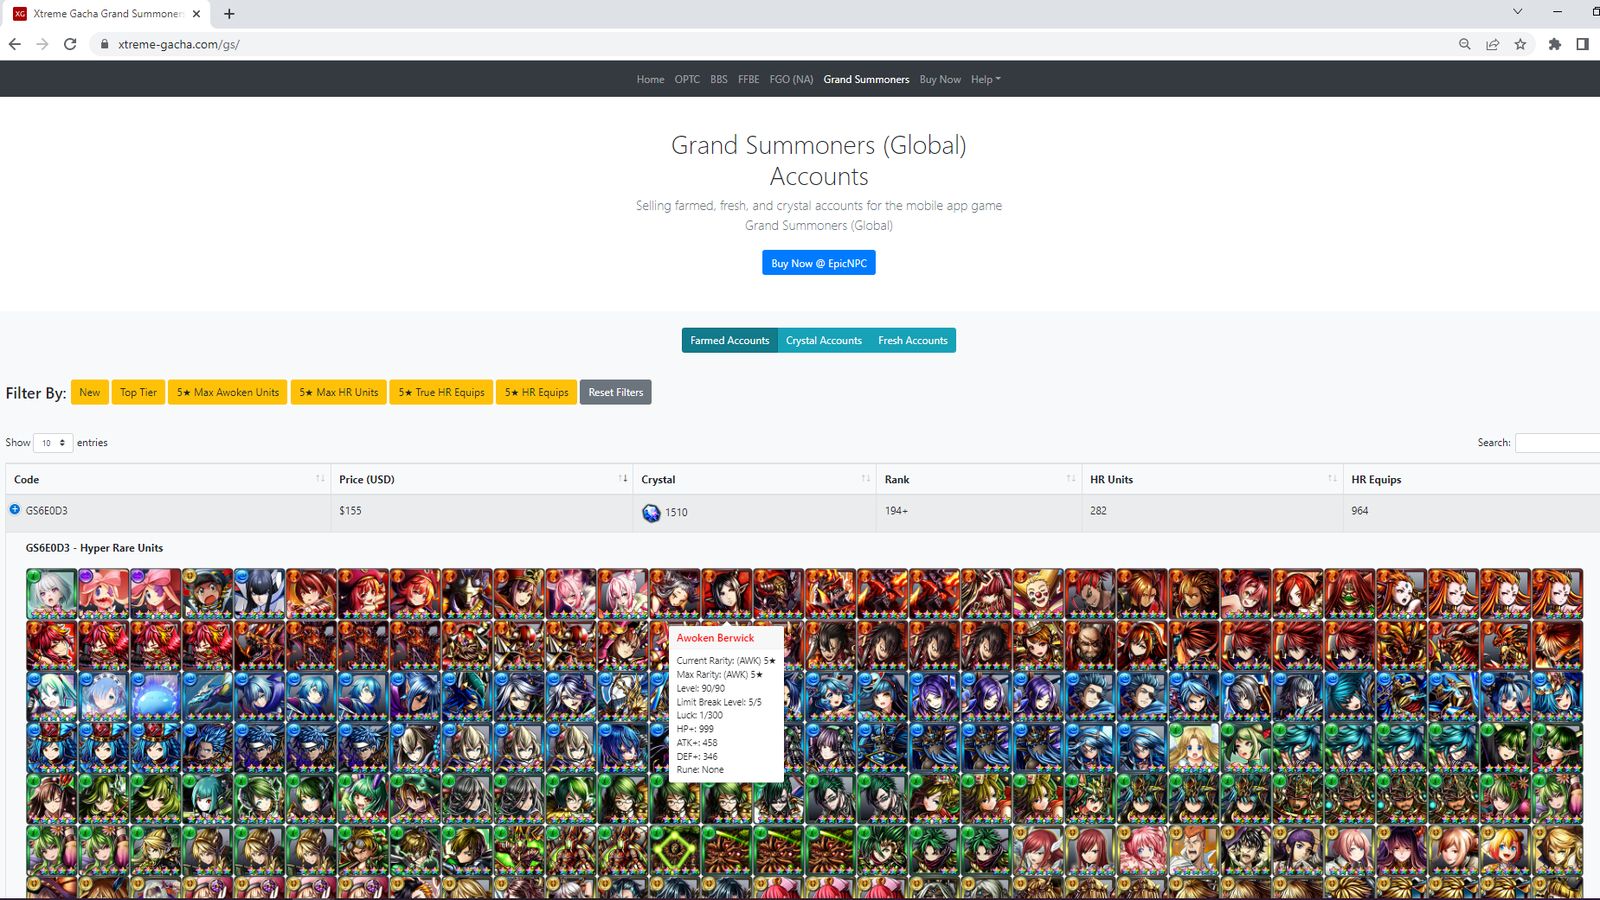Viewport: 1600px width, 900px height.
Task: Sort table by HR Units column
Action: click(x=1212, y=479)
